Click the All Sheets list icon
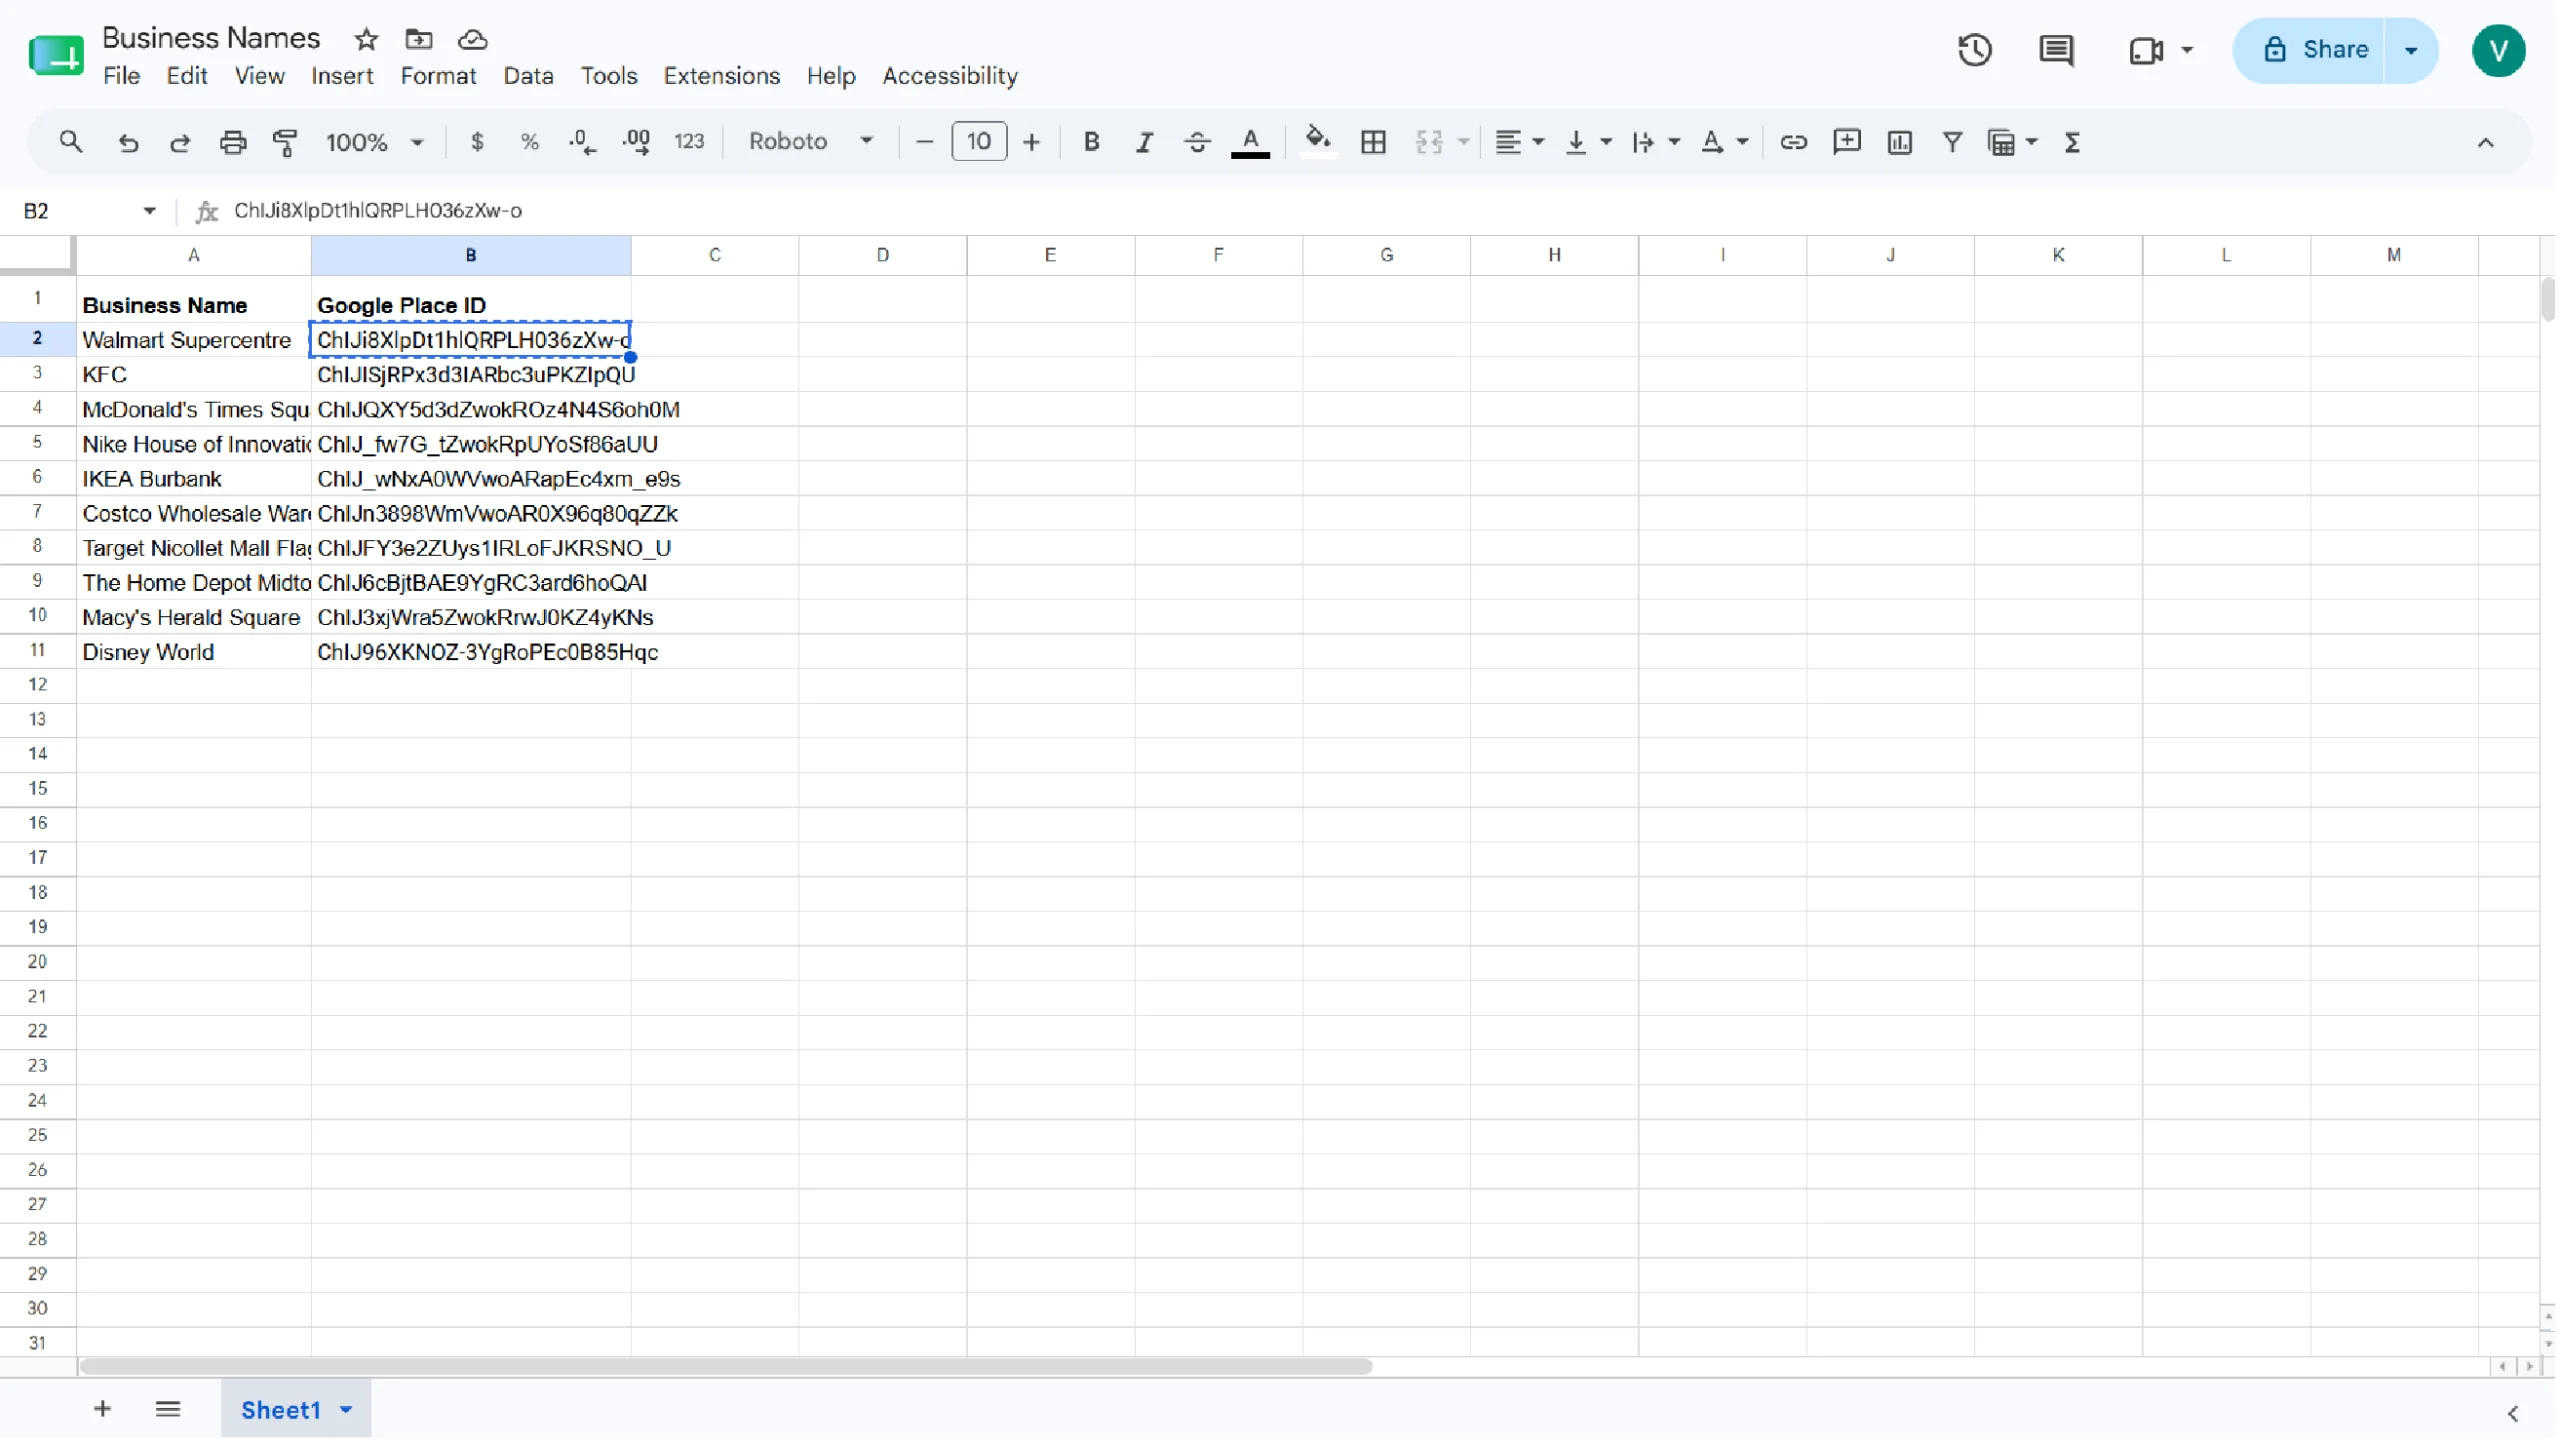The image size is (2560, 1446). point(168,1409)
